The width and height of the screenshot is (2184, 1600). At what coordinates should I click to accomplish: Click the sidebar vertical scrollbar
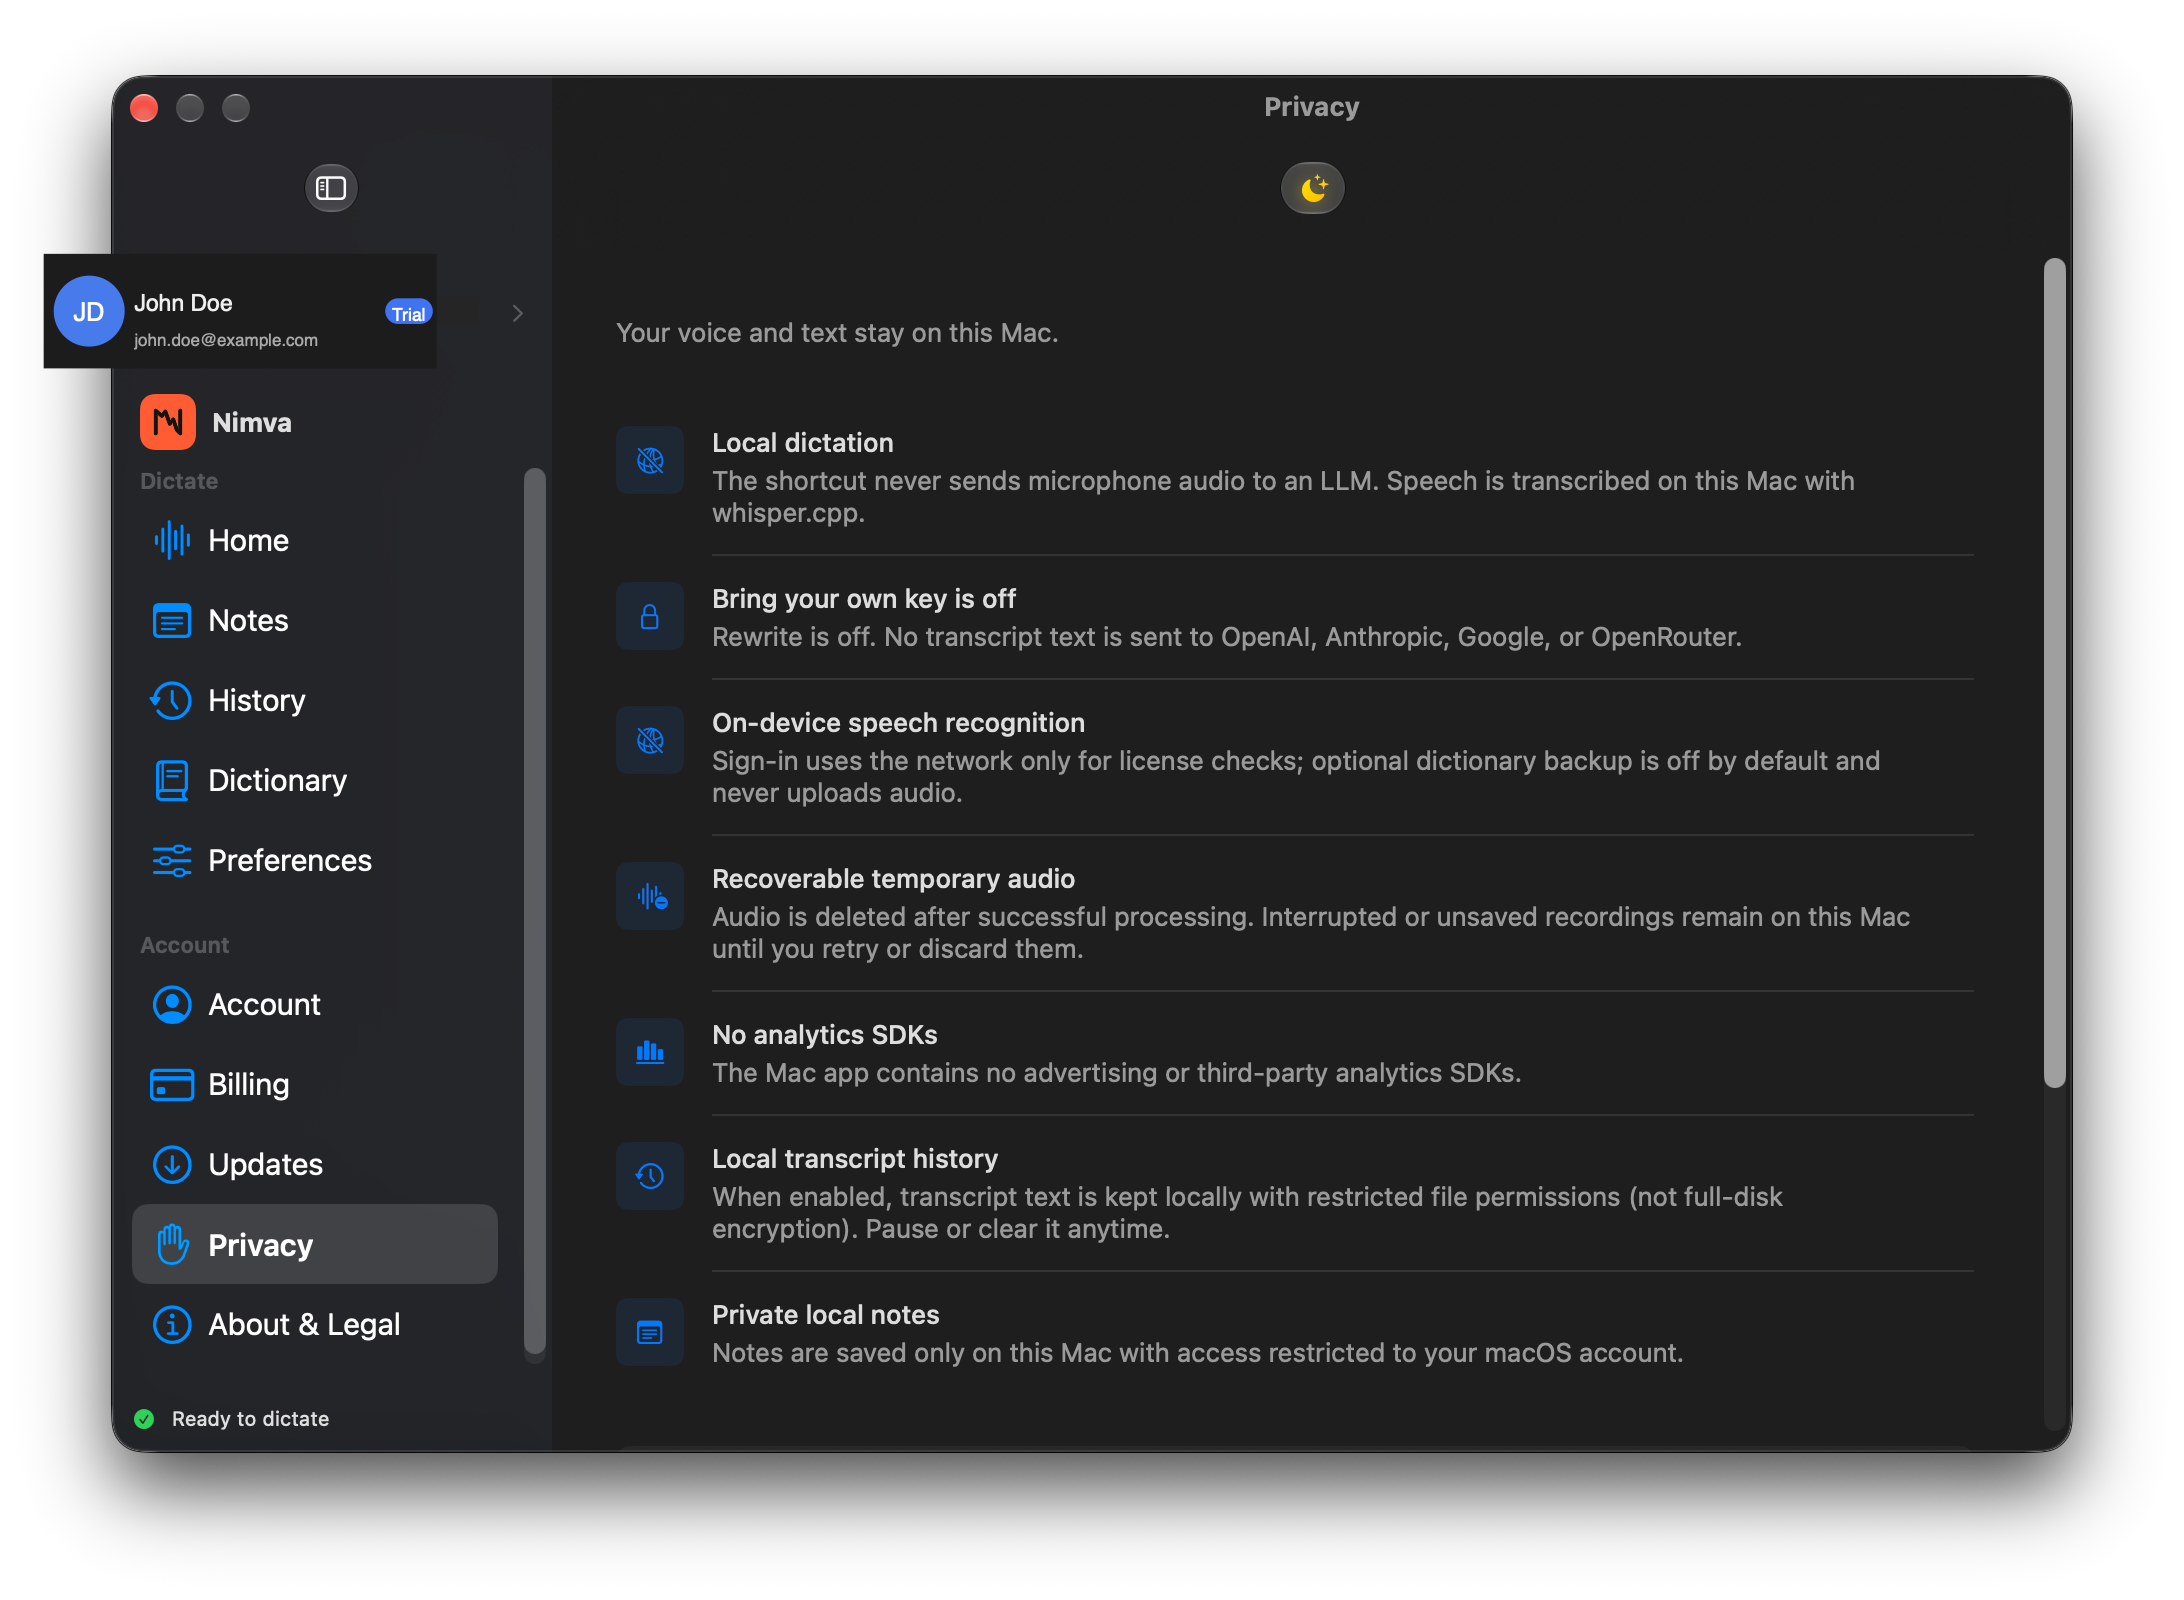coord(535,911)
